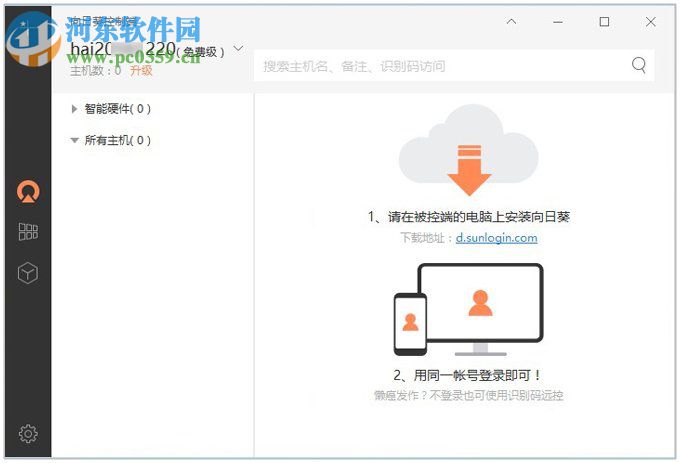The width and height of the screenshot is (680, 463).
Task: Open the device grid sidebar icon
Action: (28, 232)
